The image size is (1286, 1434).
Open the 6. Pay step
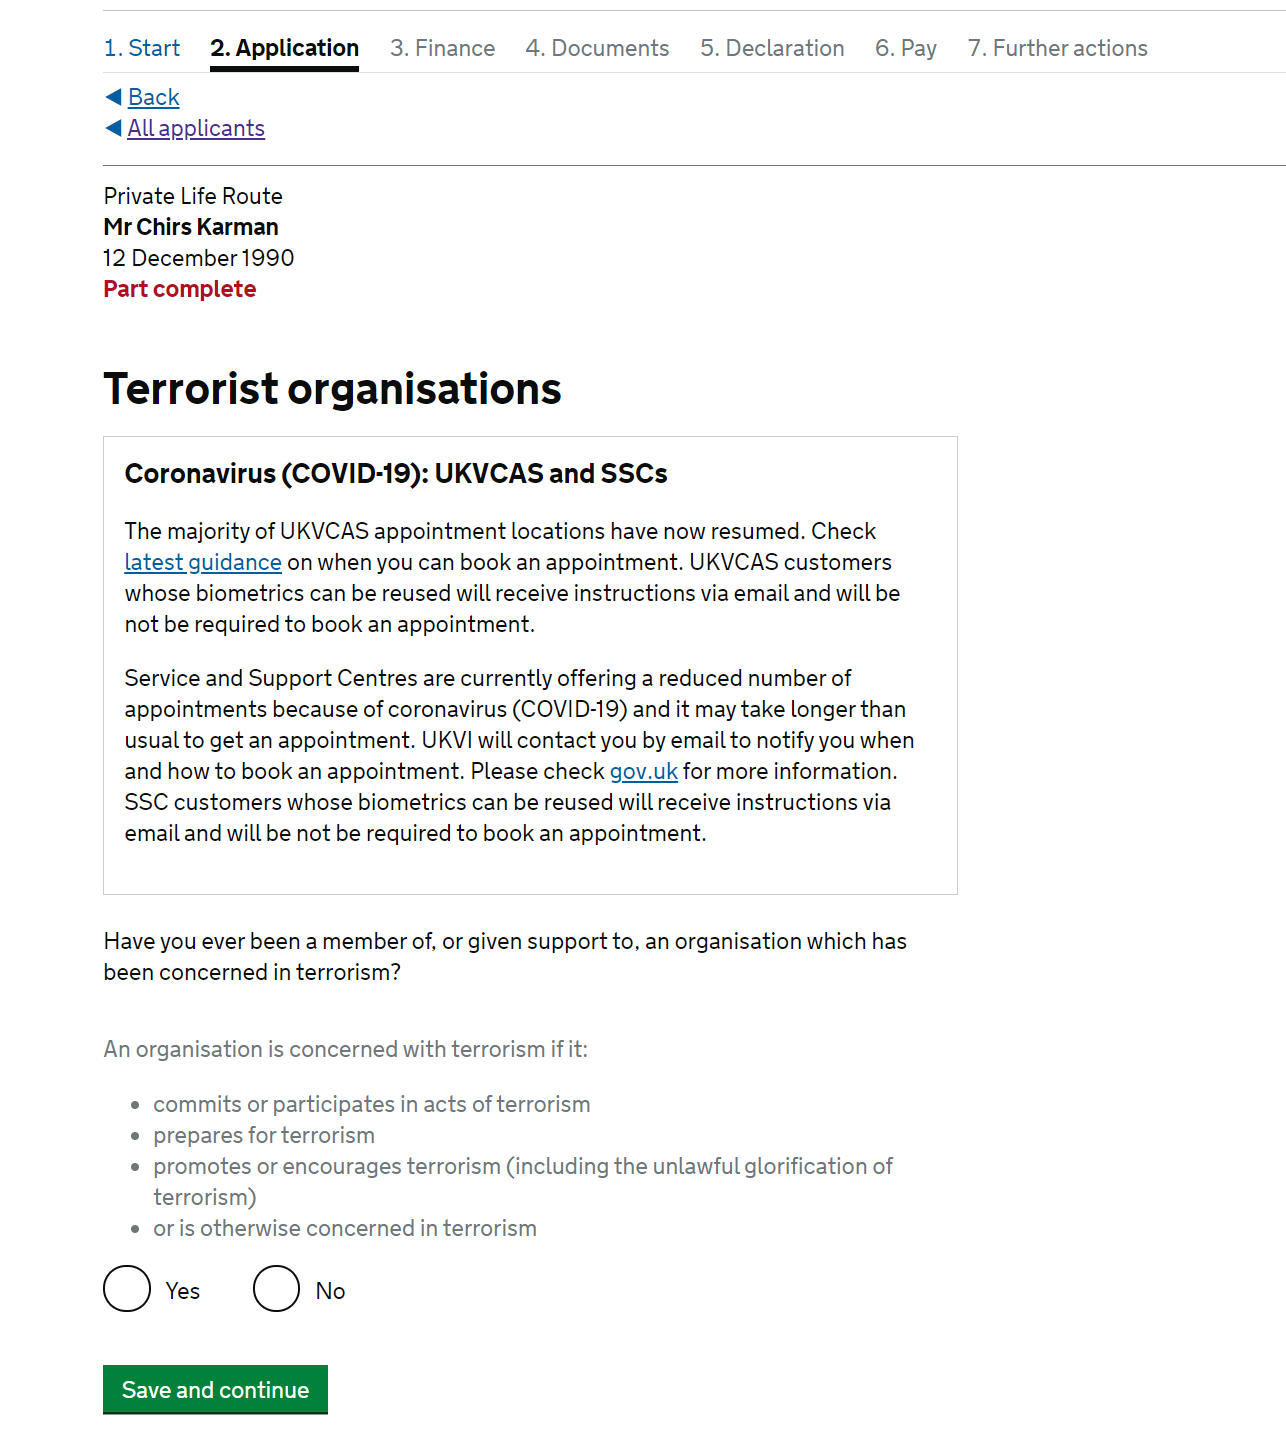coord(906,48)
